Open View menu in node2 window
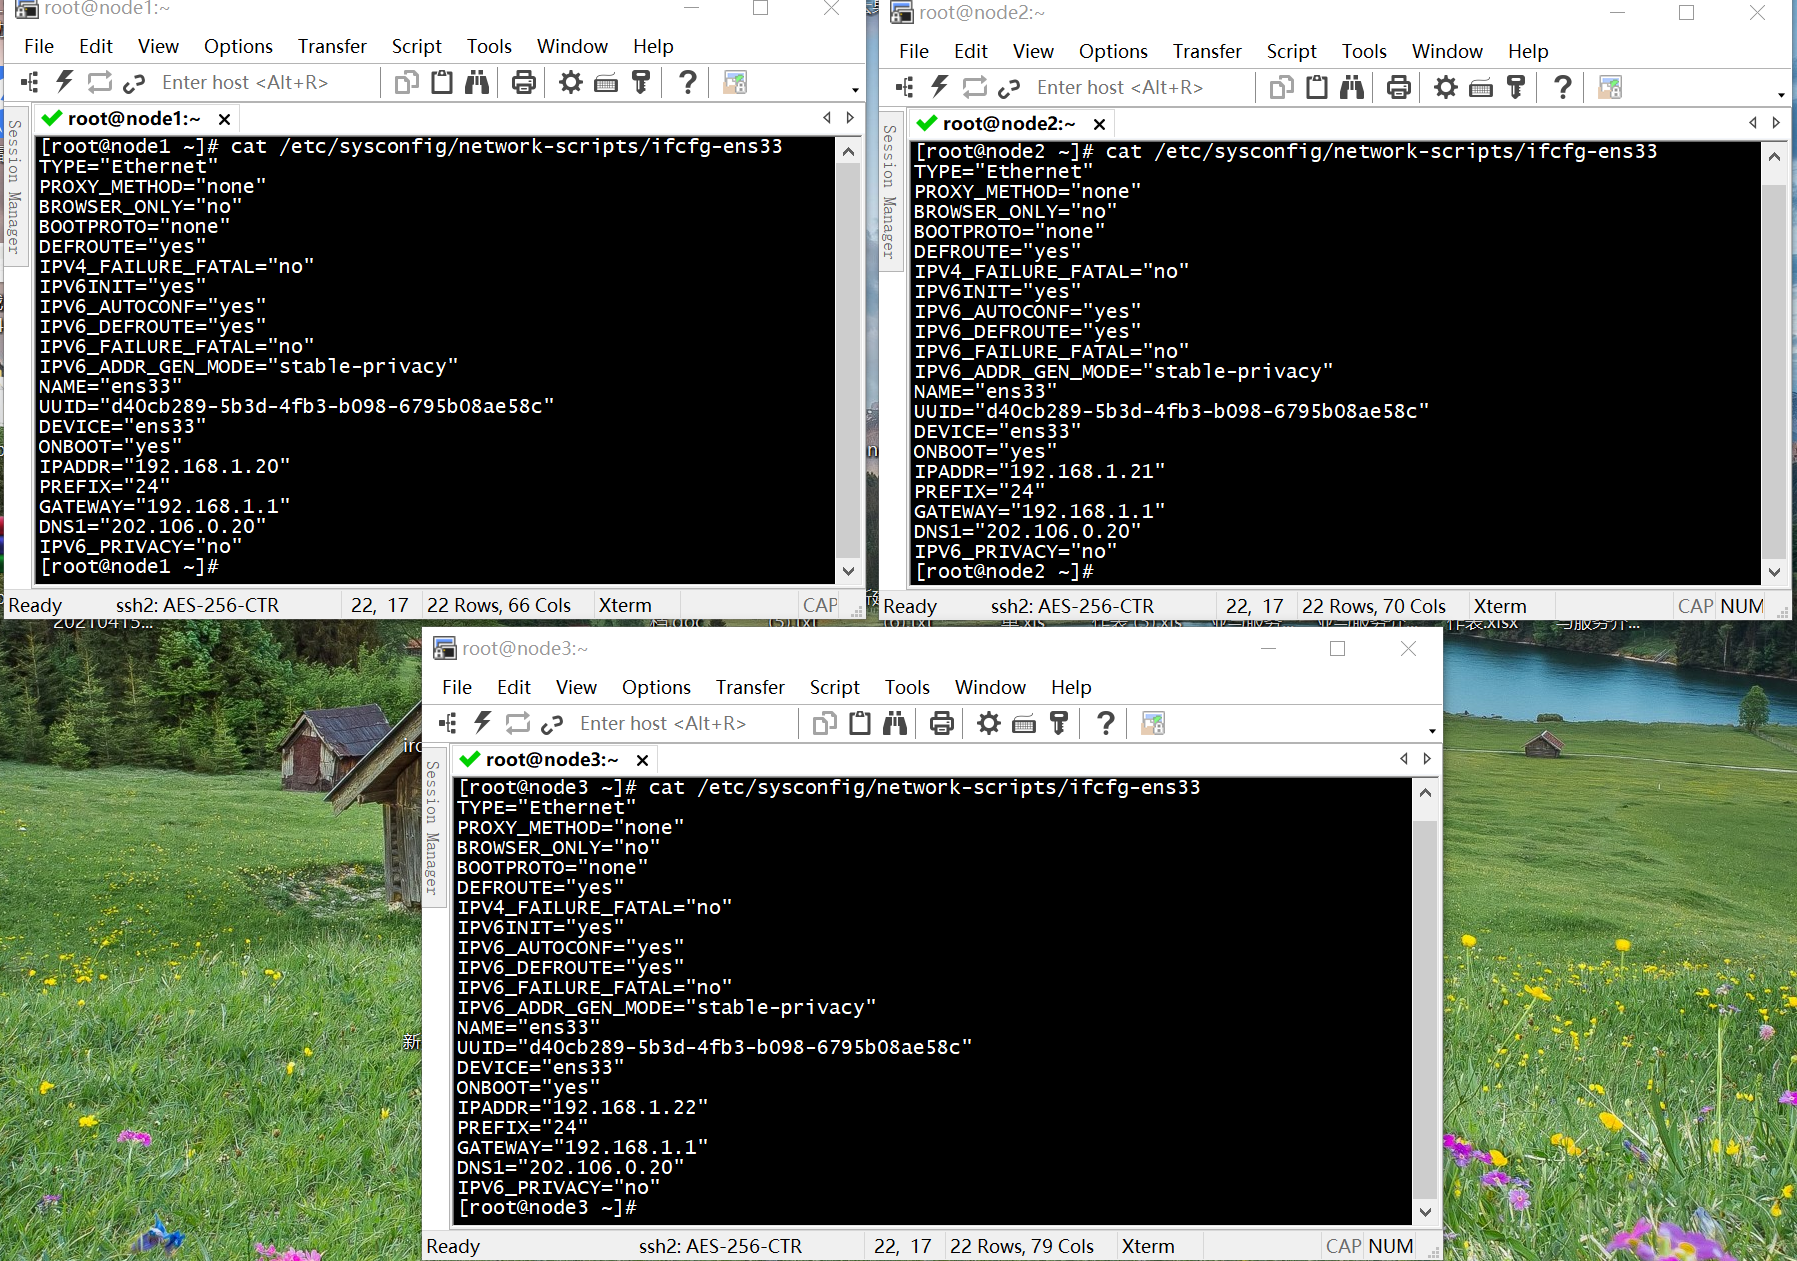The height and width of the screenshot is (1261, 1797). click(x=1033, y=51)
